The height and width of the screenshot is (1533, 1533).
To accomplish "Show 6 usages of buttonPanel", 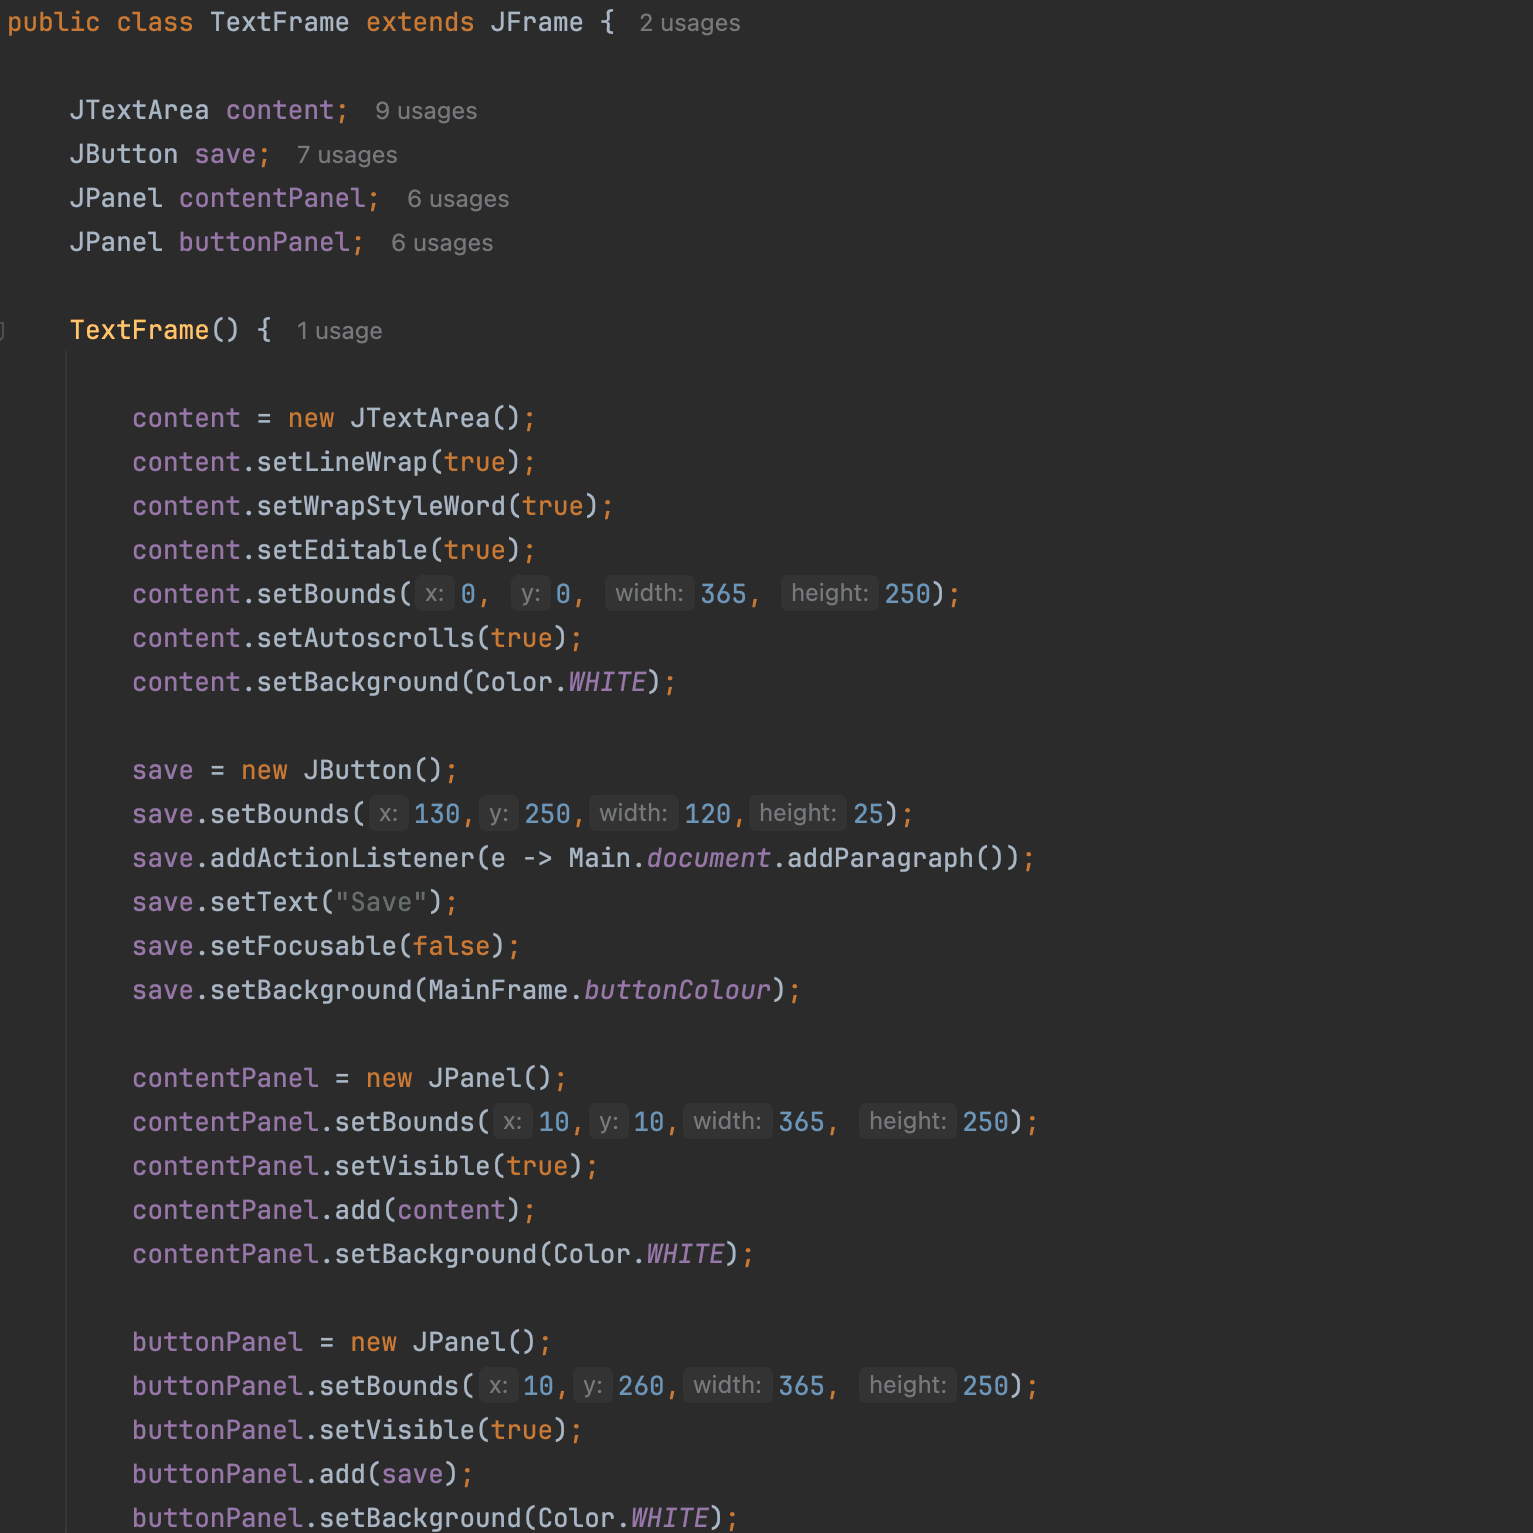I will (x=441, y=243).
